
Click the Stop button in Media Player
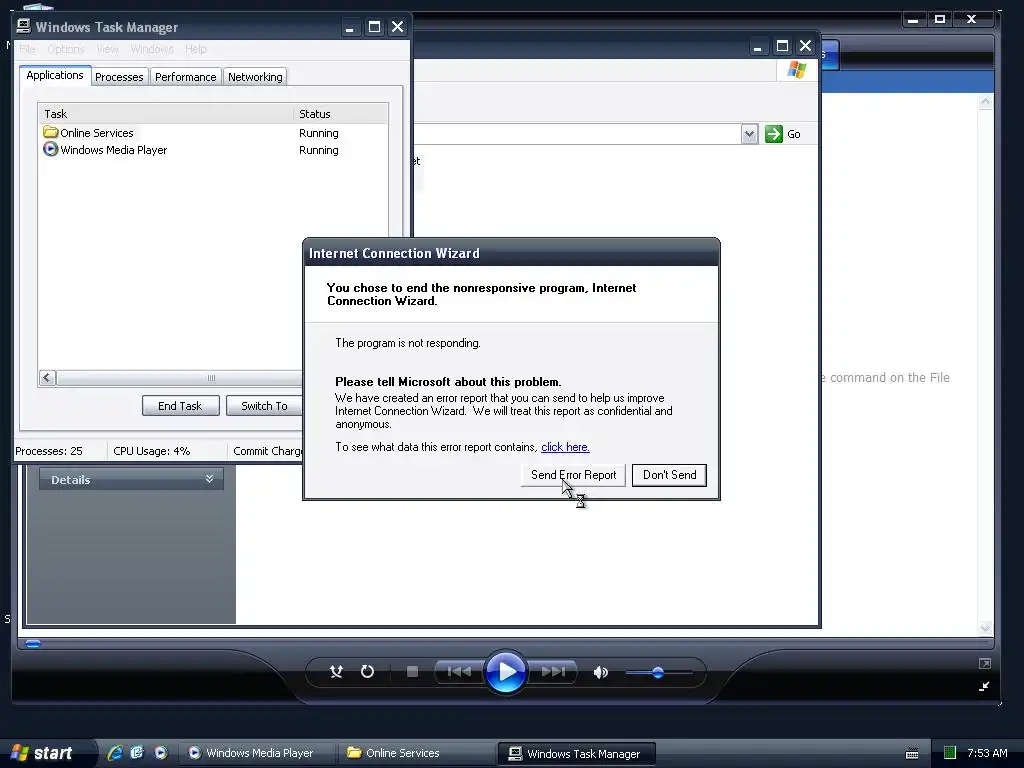tap(412, 671)
